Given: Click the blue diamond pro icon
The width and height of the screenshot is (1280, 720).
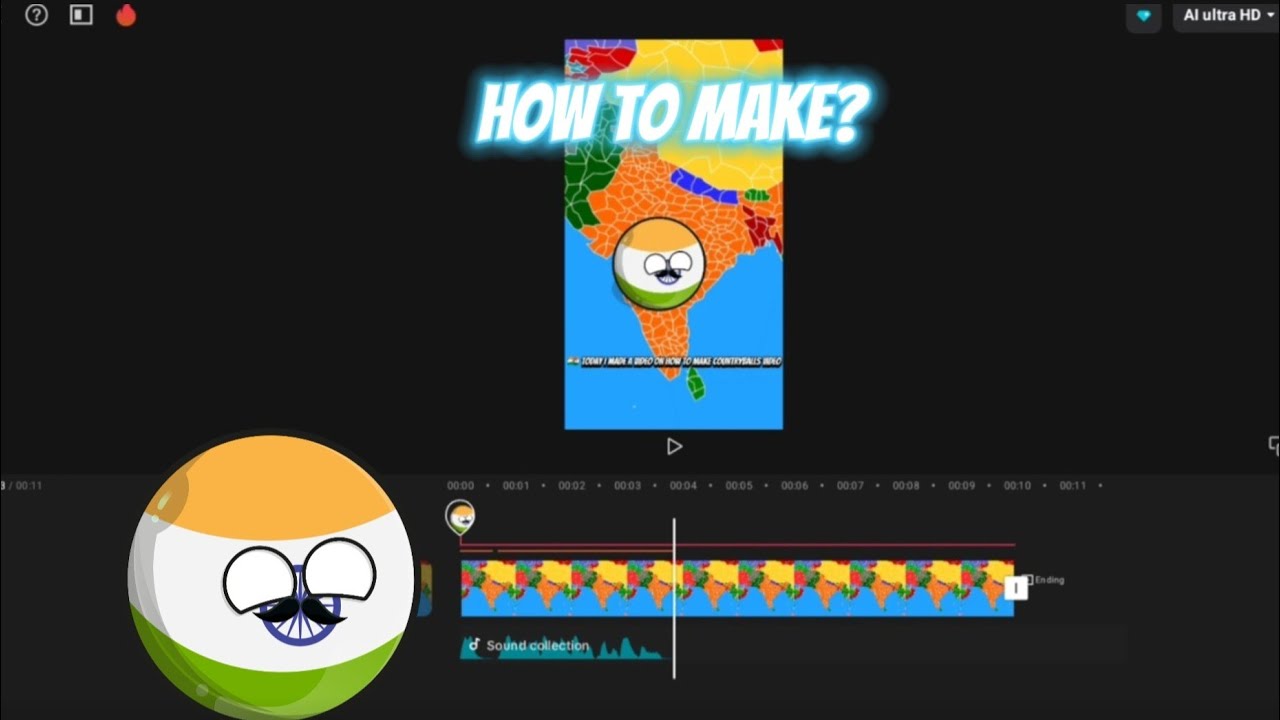Looking at the screenshot, I should pyautogui.click(x=1144, y=16).
